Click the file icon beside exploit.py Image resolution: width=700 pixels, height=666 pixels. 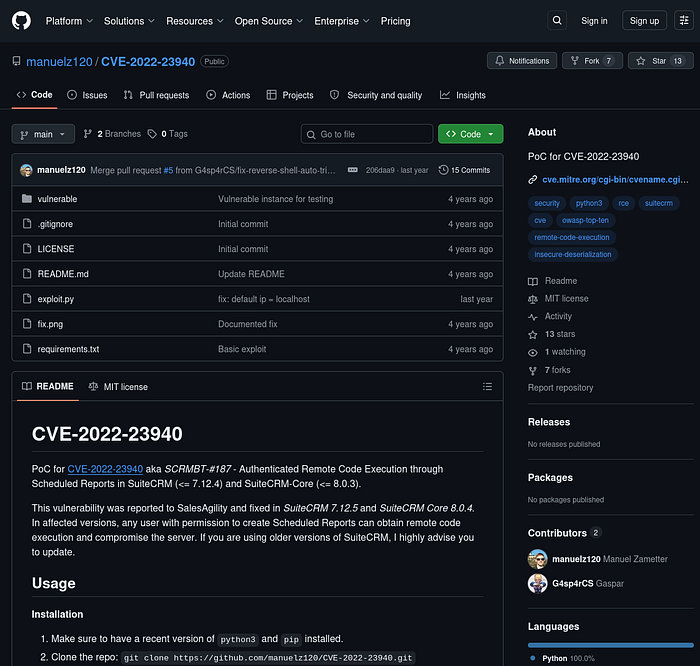(27, 299)
